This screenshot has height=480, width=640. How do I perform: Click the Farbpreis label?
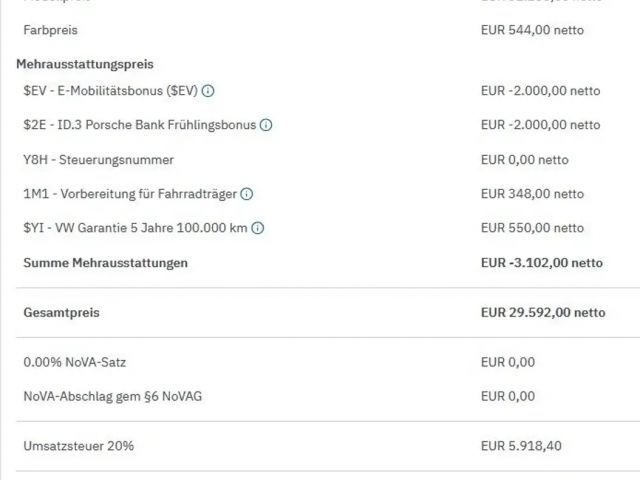click(50, 30)
